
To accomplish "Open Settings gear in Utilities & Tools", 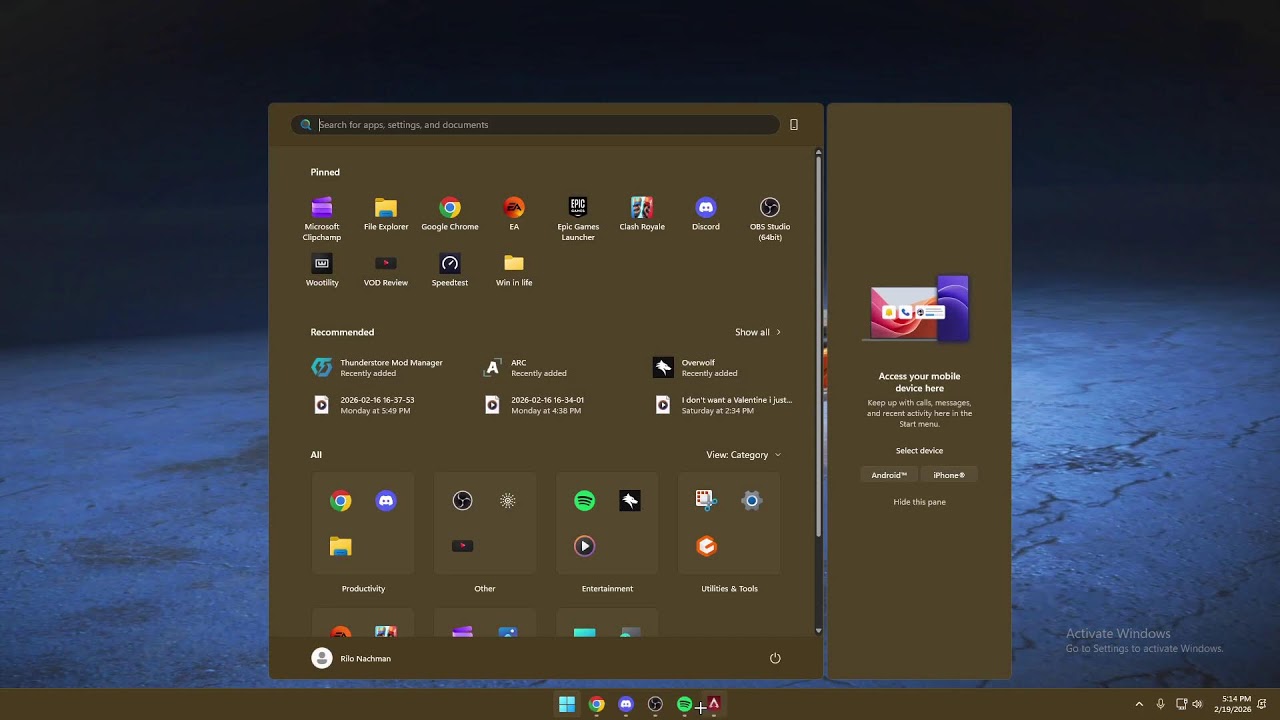I will click(x=752, y=501).
